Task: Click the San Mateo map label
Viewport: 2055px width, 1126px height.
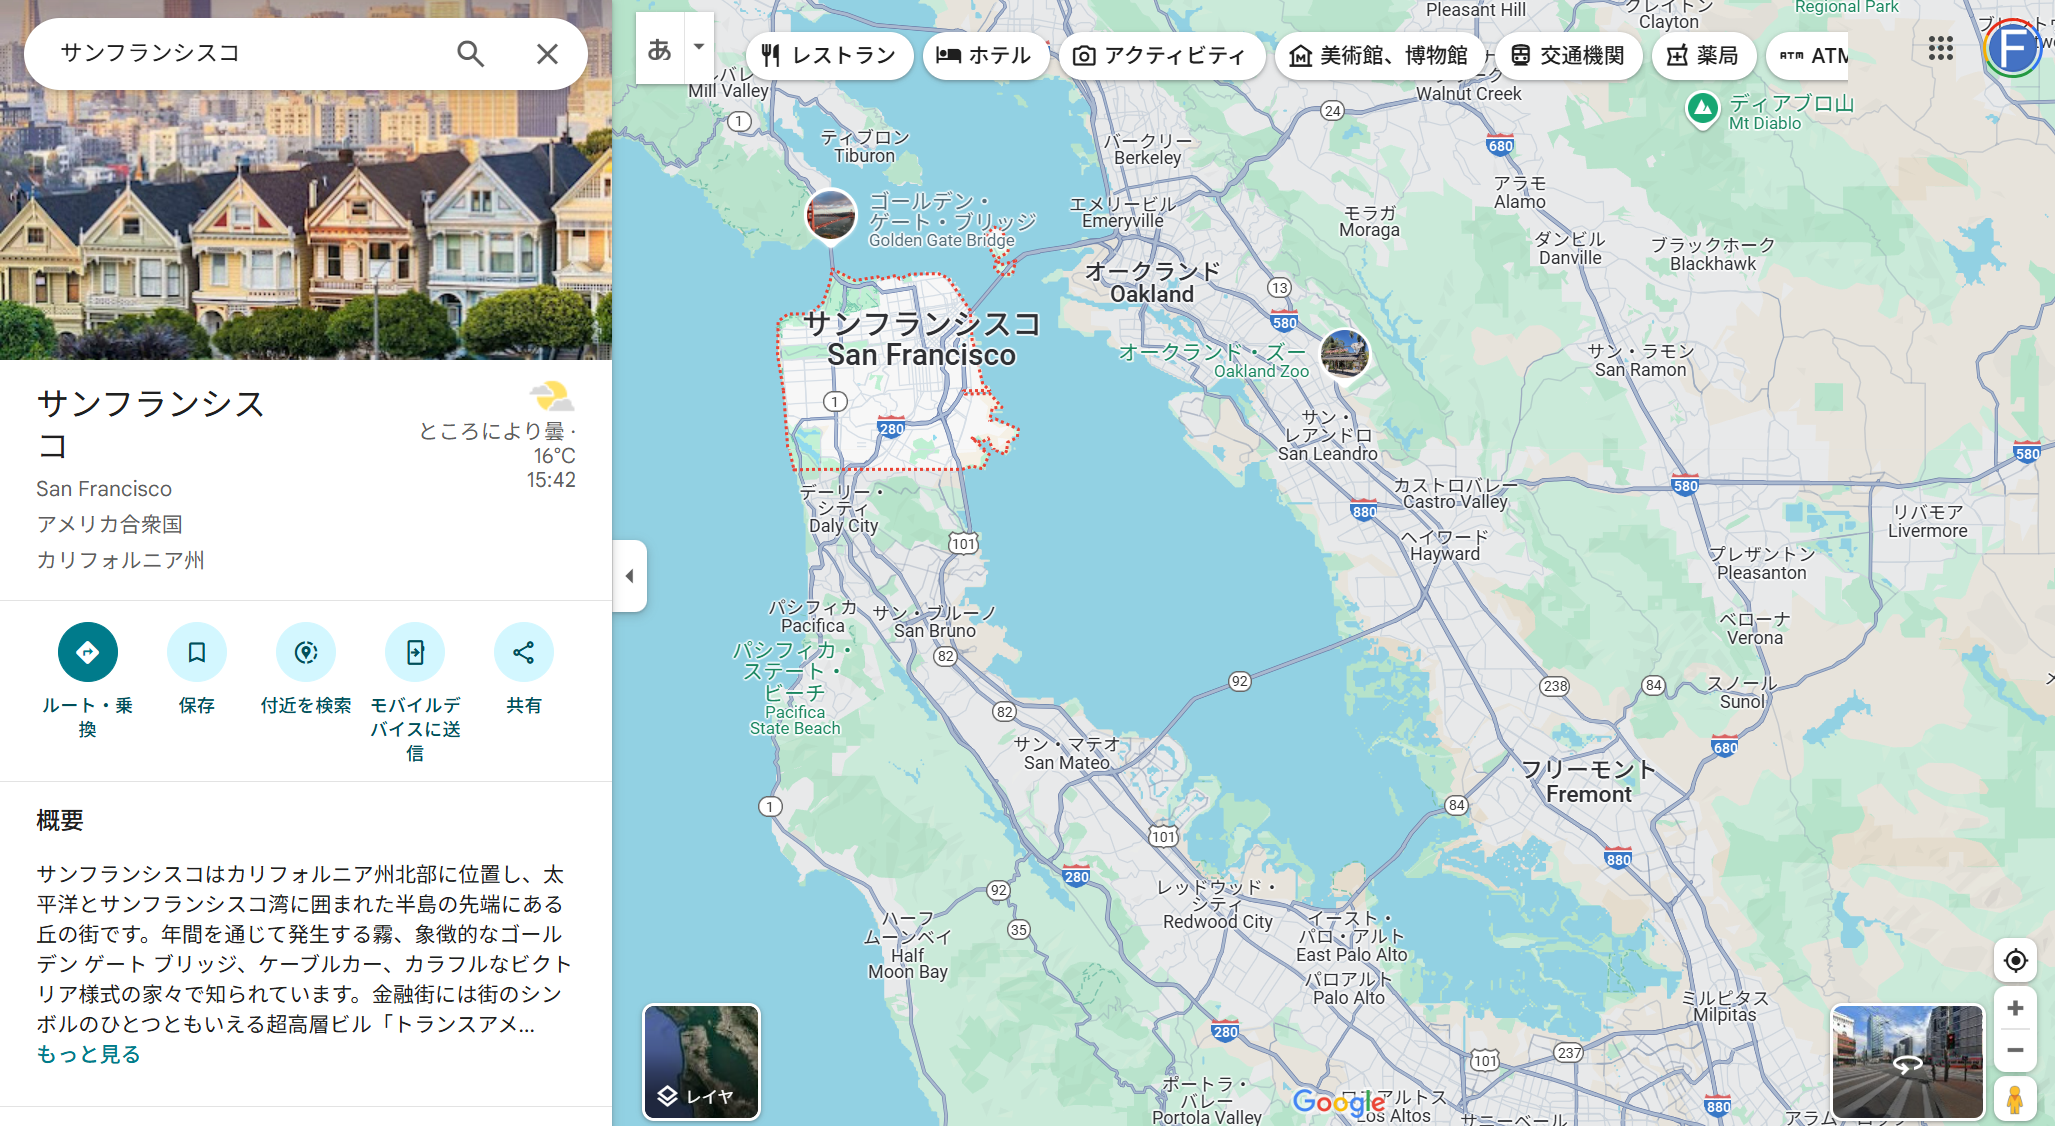Action: [x=1067, y=753]
